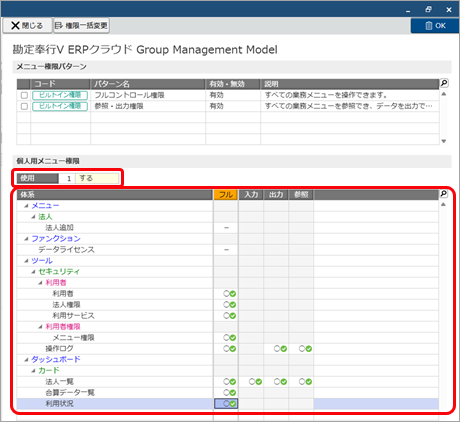460x422 pixels.
Task: Select the 入力 column header
Action: 251,195
